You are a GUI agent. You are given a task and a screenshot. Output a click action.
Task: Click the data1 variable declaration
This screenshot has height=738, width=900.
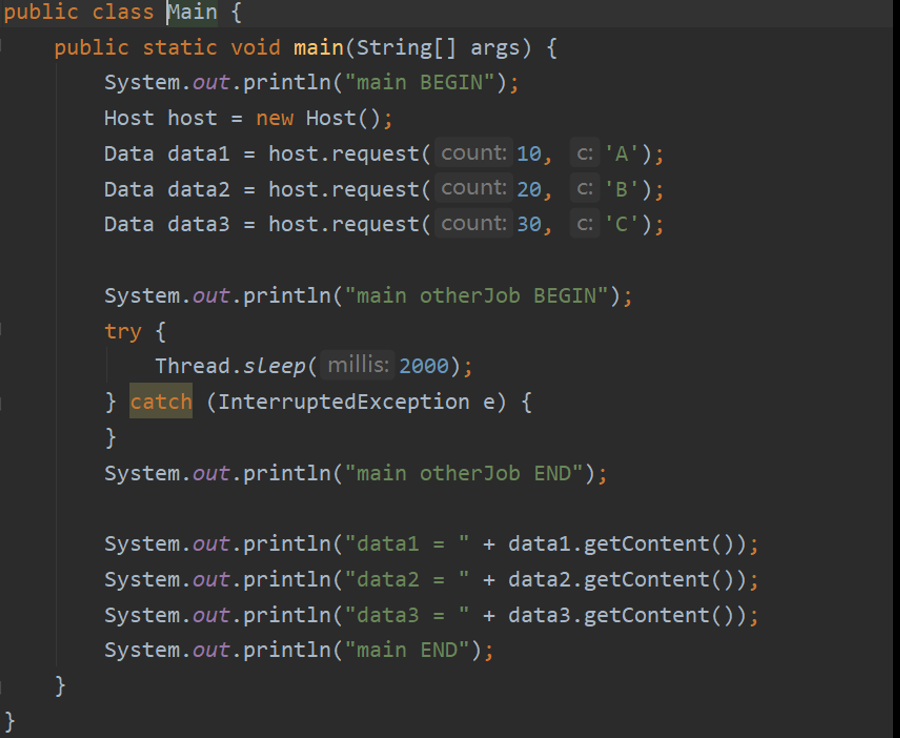198,154
